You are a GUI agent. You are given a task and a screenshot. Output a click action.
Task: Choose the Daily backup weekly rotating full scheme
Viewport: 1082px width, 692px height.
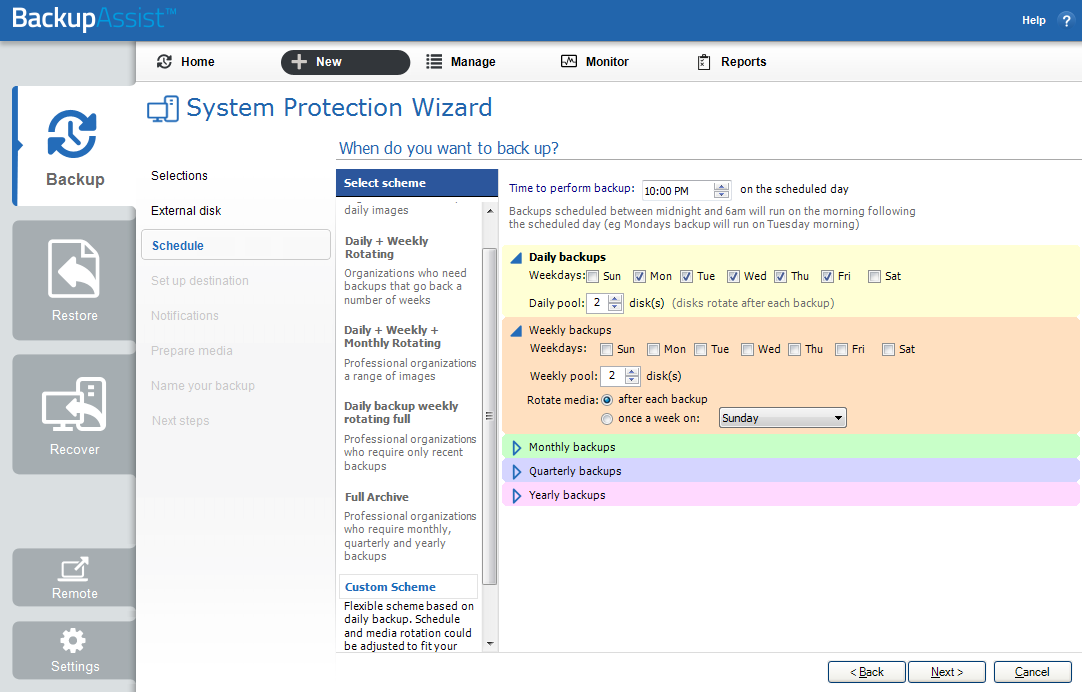(x=401, y=413)
